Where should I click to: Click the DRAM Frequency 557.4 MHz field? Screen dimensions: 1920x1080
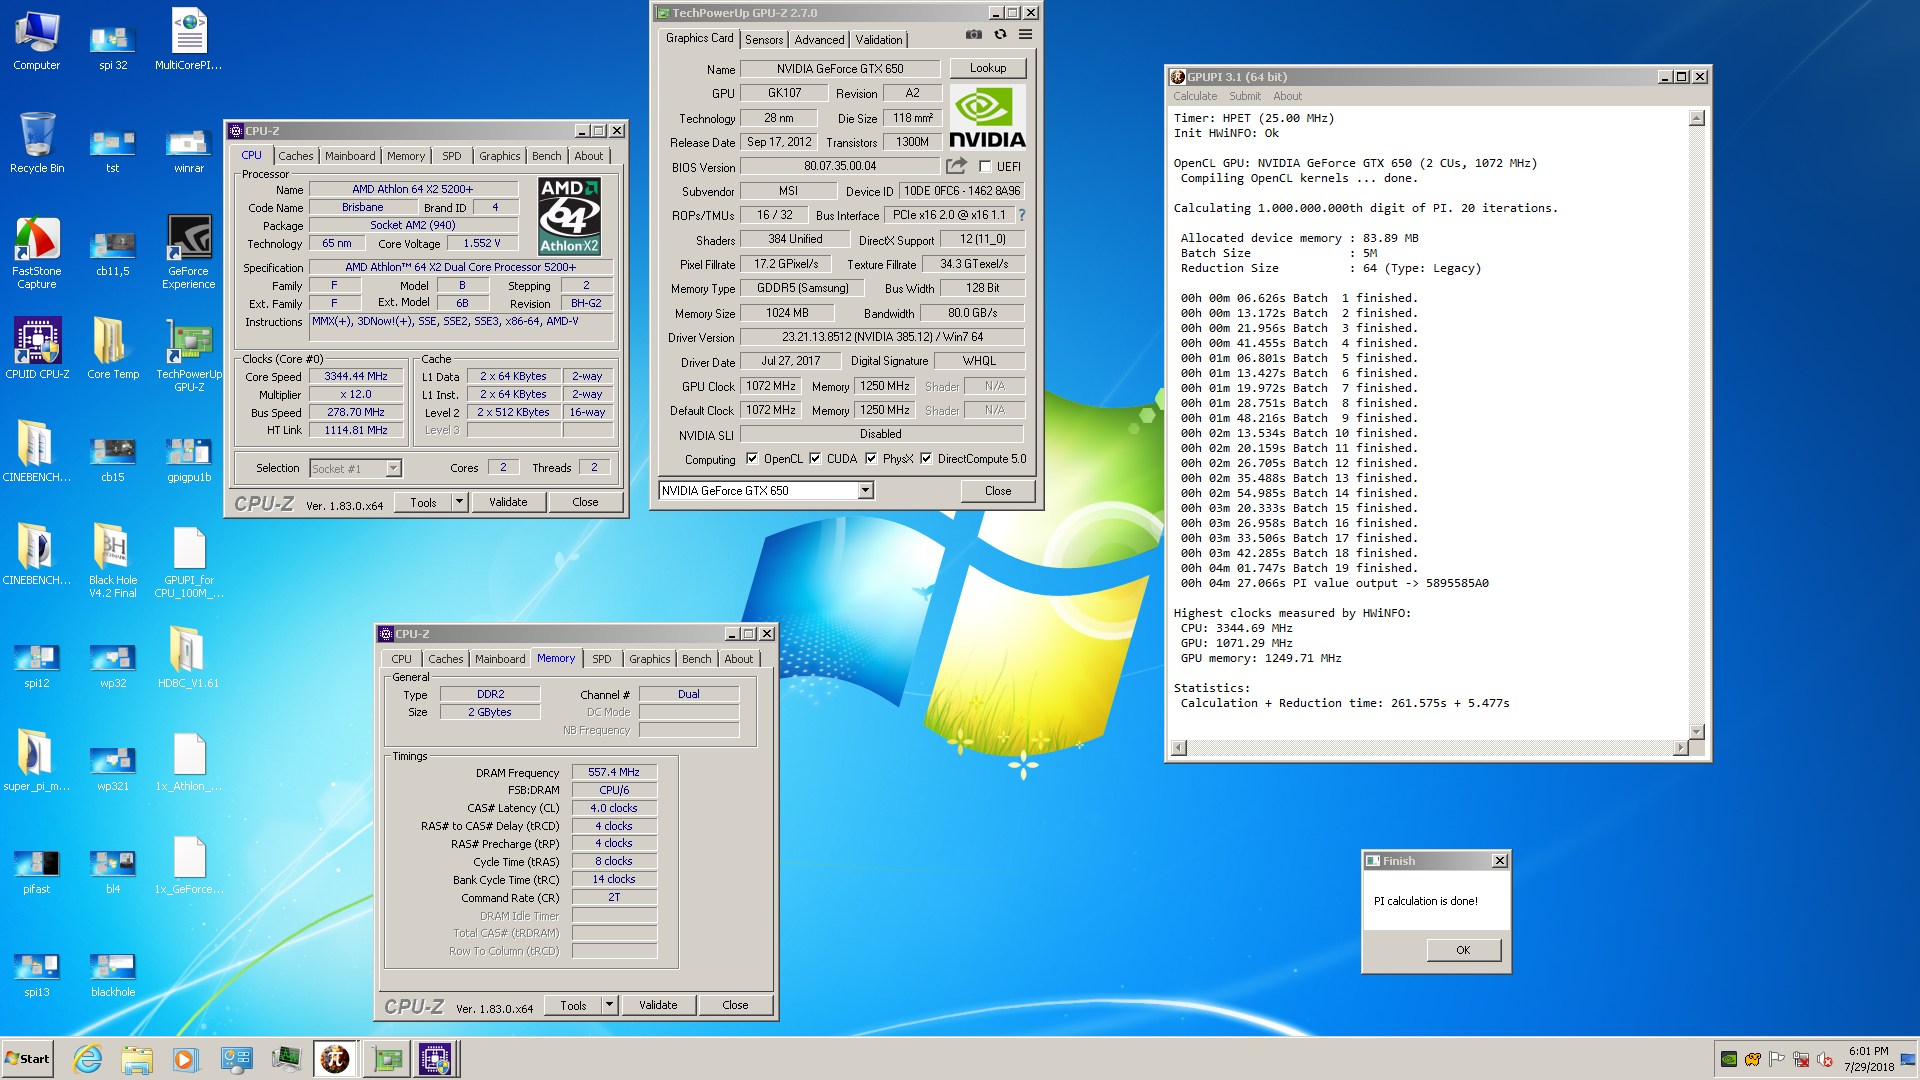(x=614, y=772)
